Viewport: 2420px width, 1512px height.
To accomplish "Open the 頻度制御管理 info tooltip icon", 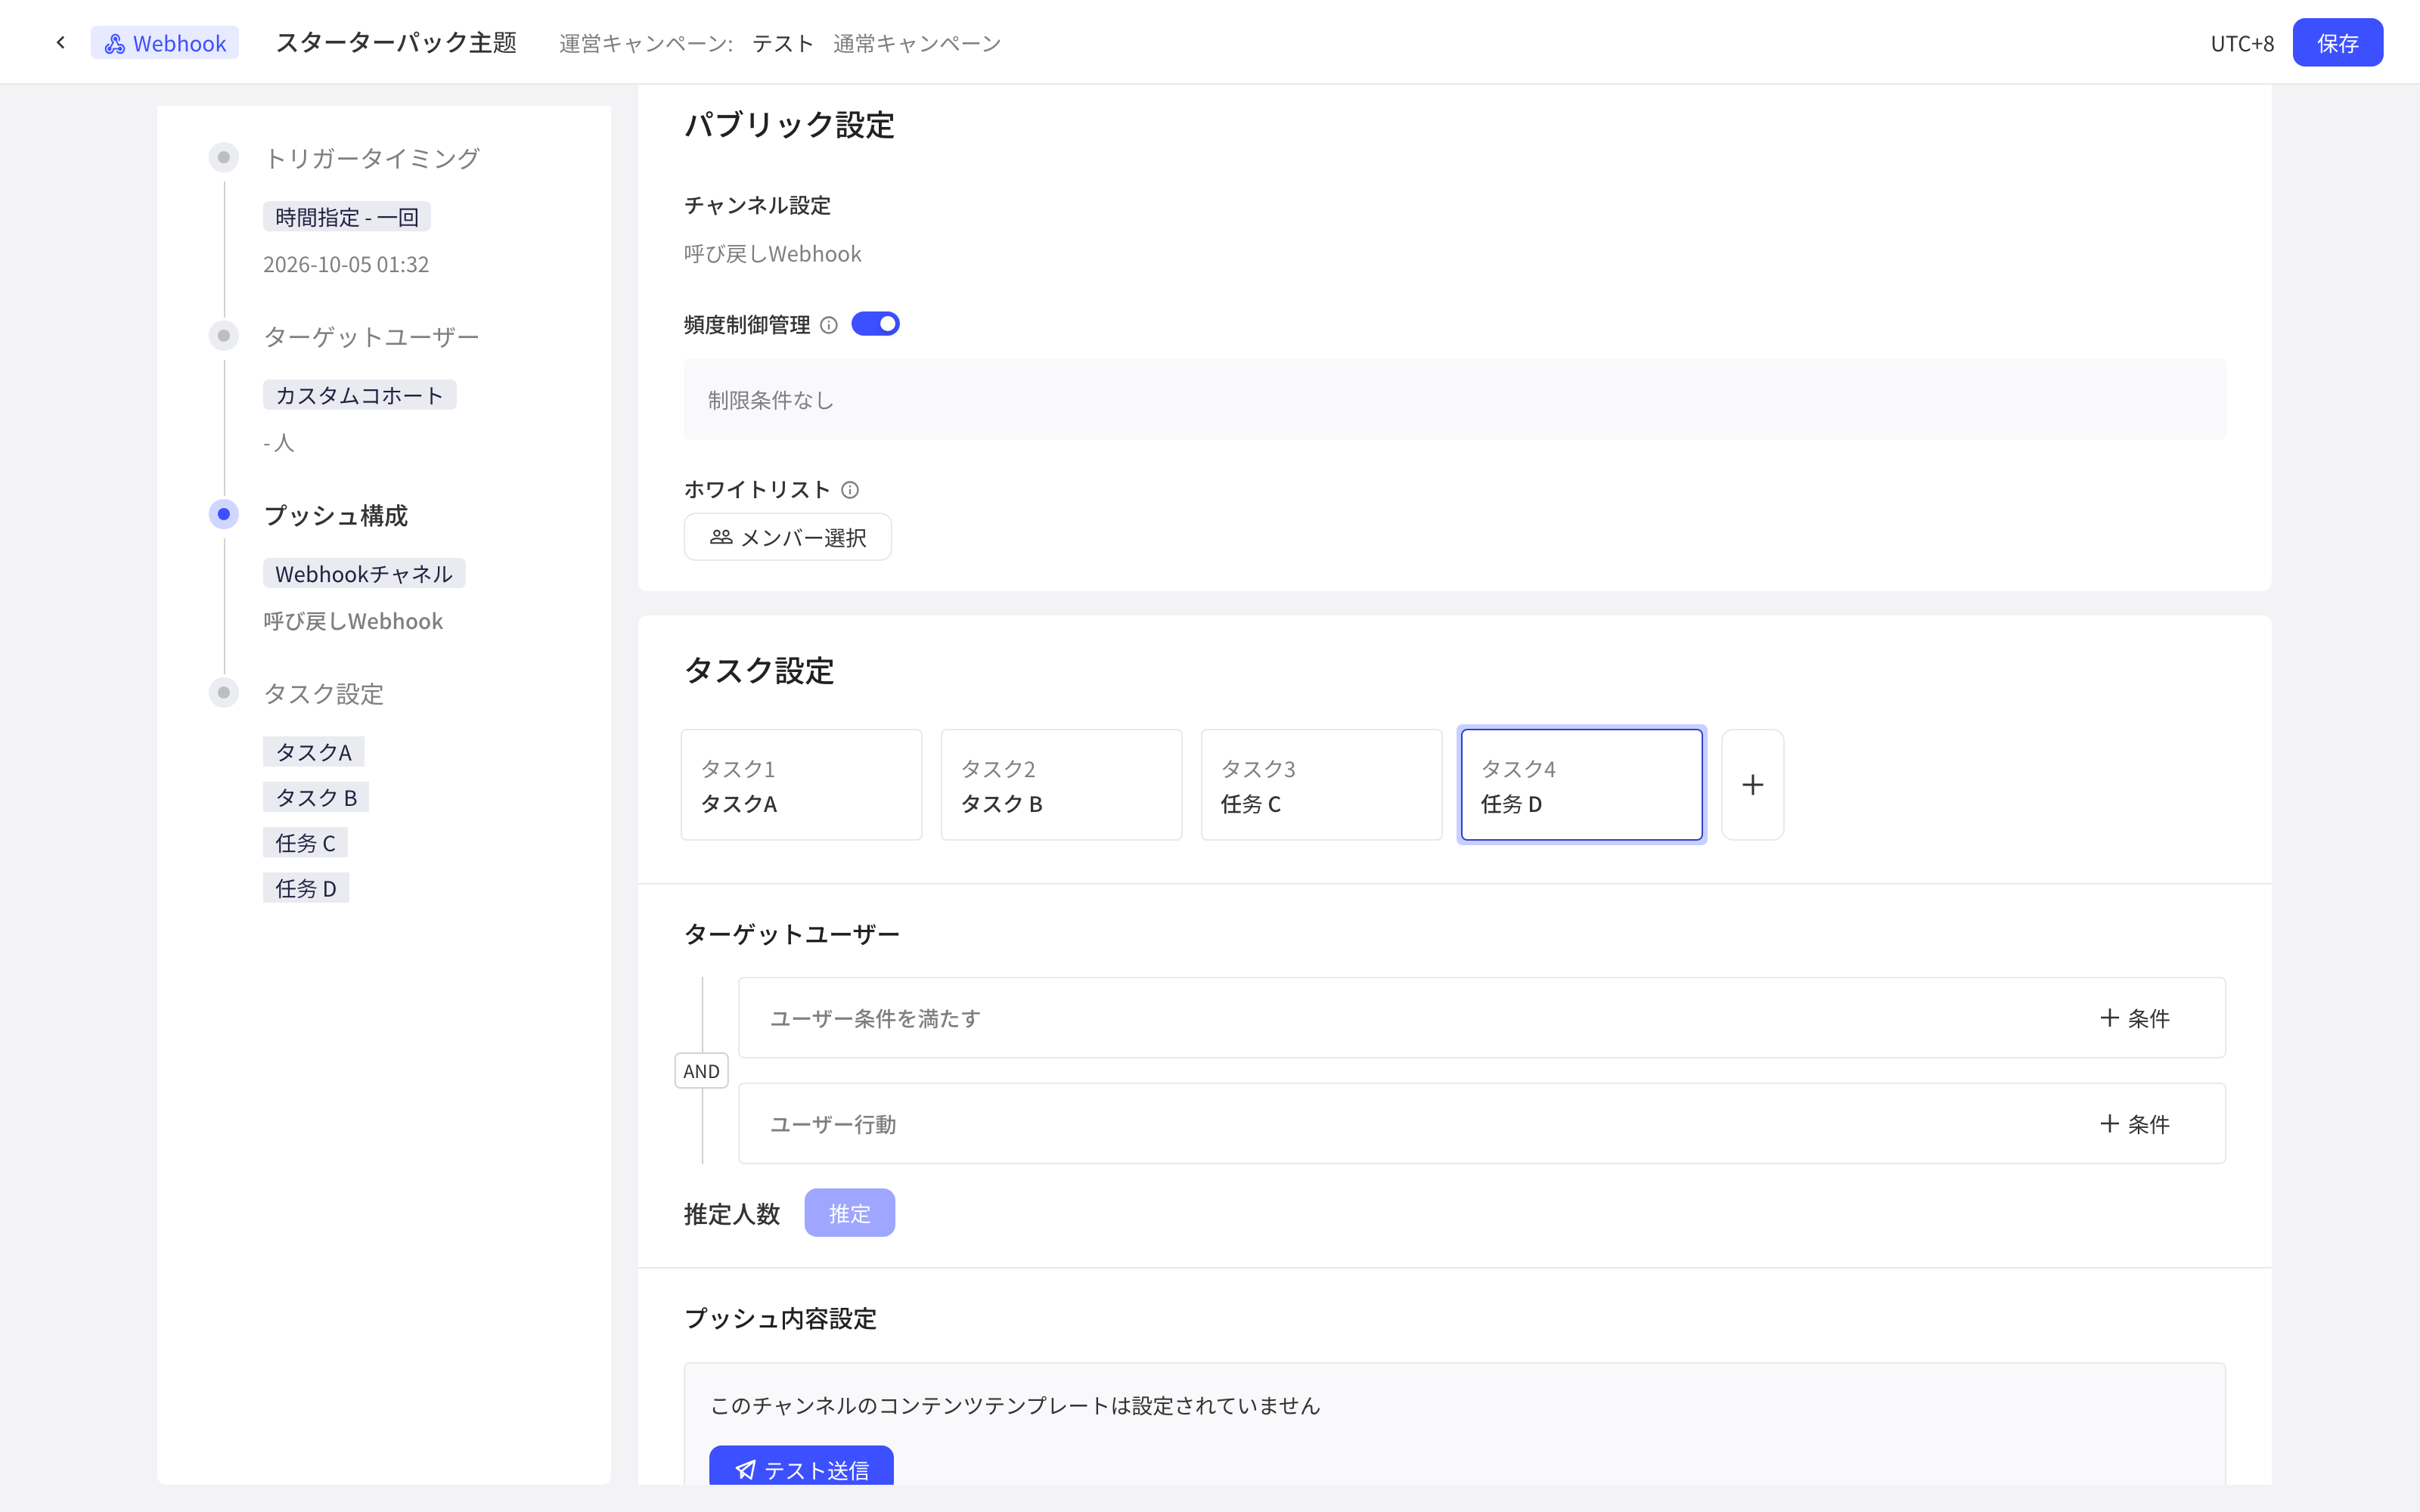I will (828, 325).
